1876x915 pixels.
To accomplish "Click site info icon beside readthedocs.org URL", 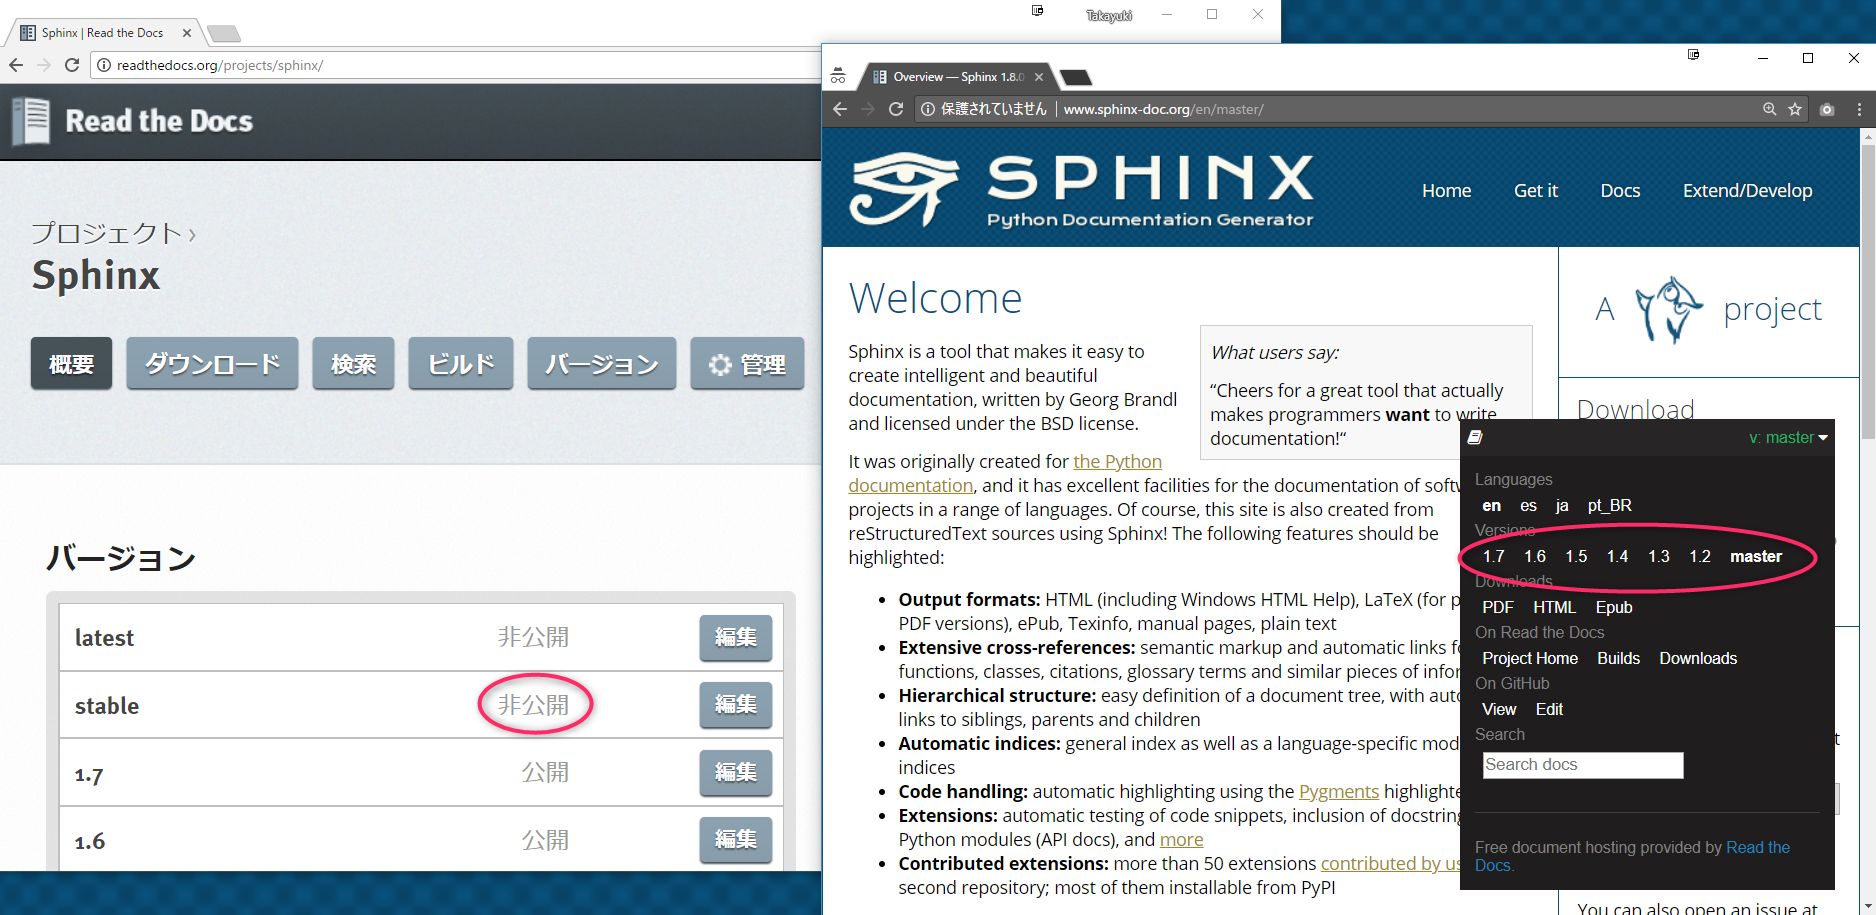I will [x=104, y=65].
